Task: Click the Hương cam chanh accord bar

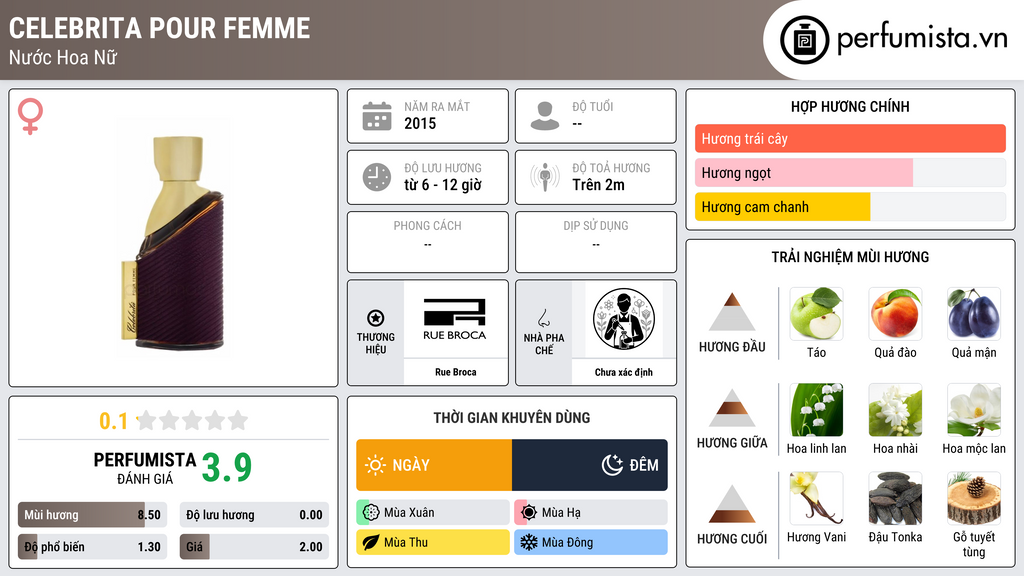Action: [850, 206]
